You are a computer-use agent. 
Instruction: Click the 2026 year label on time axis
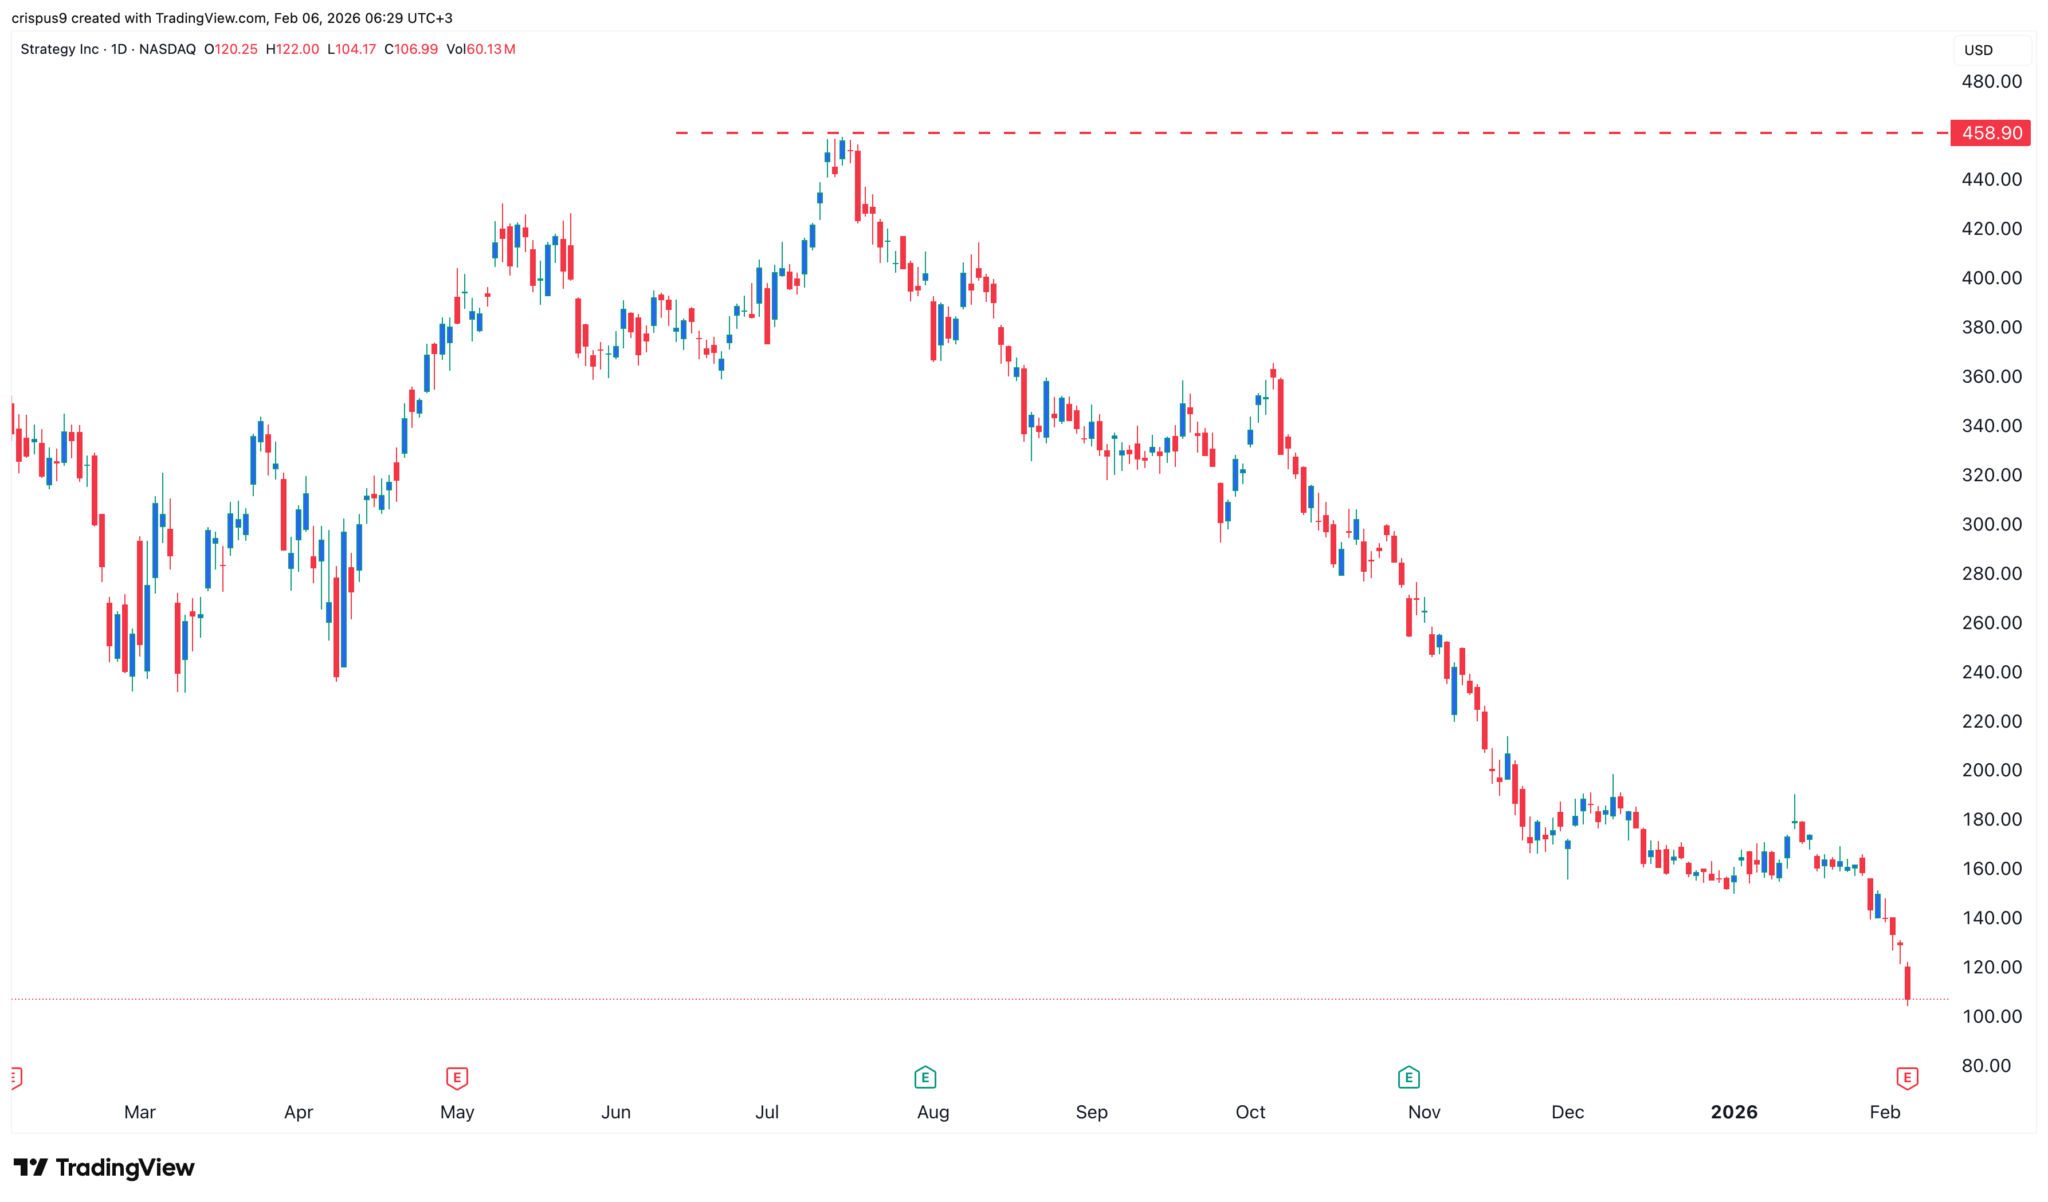click(x=1733, y=1112)
